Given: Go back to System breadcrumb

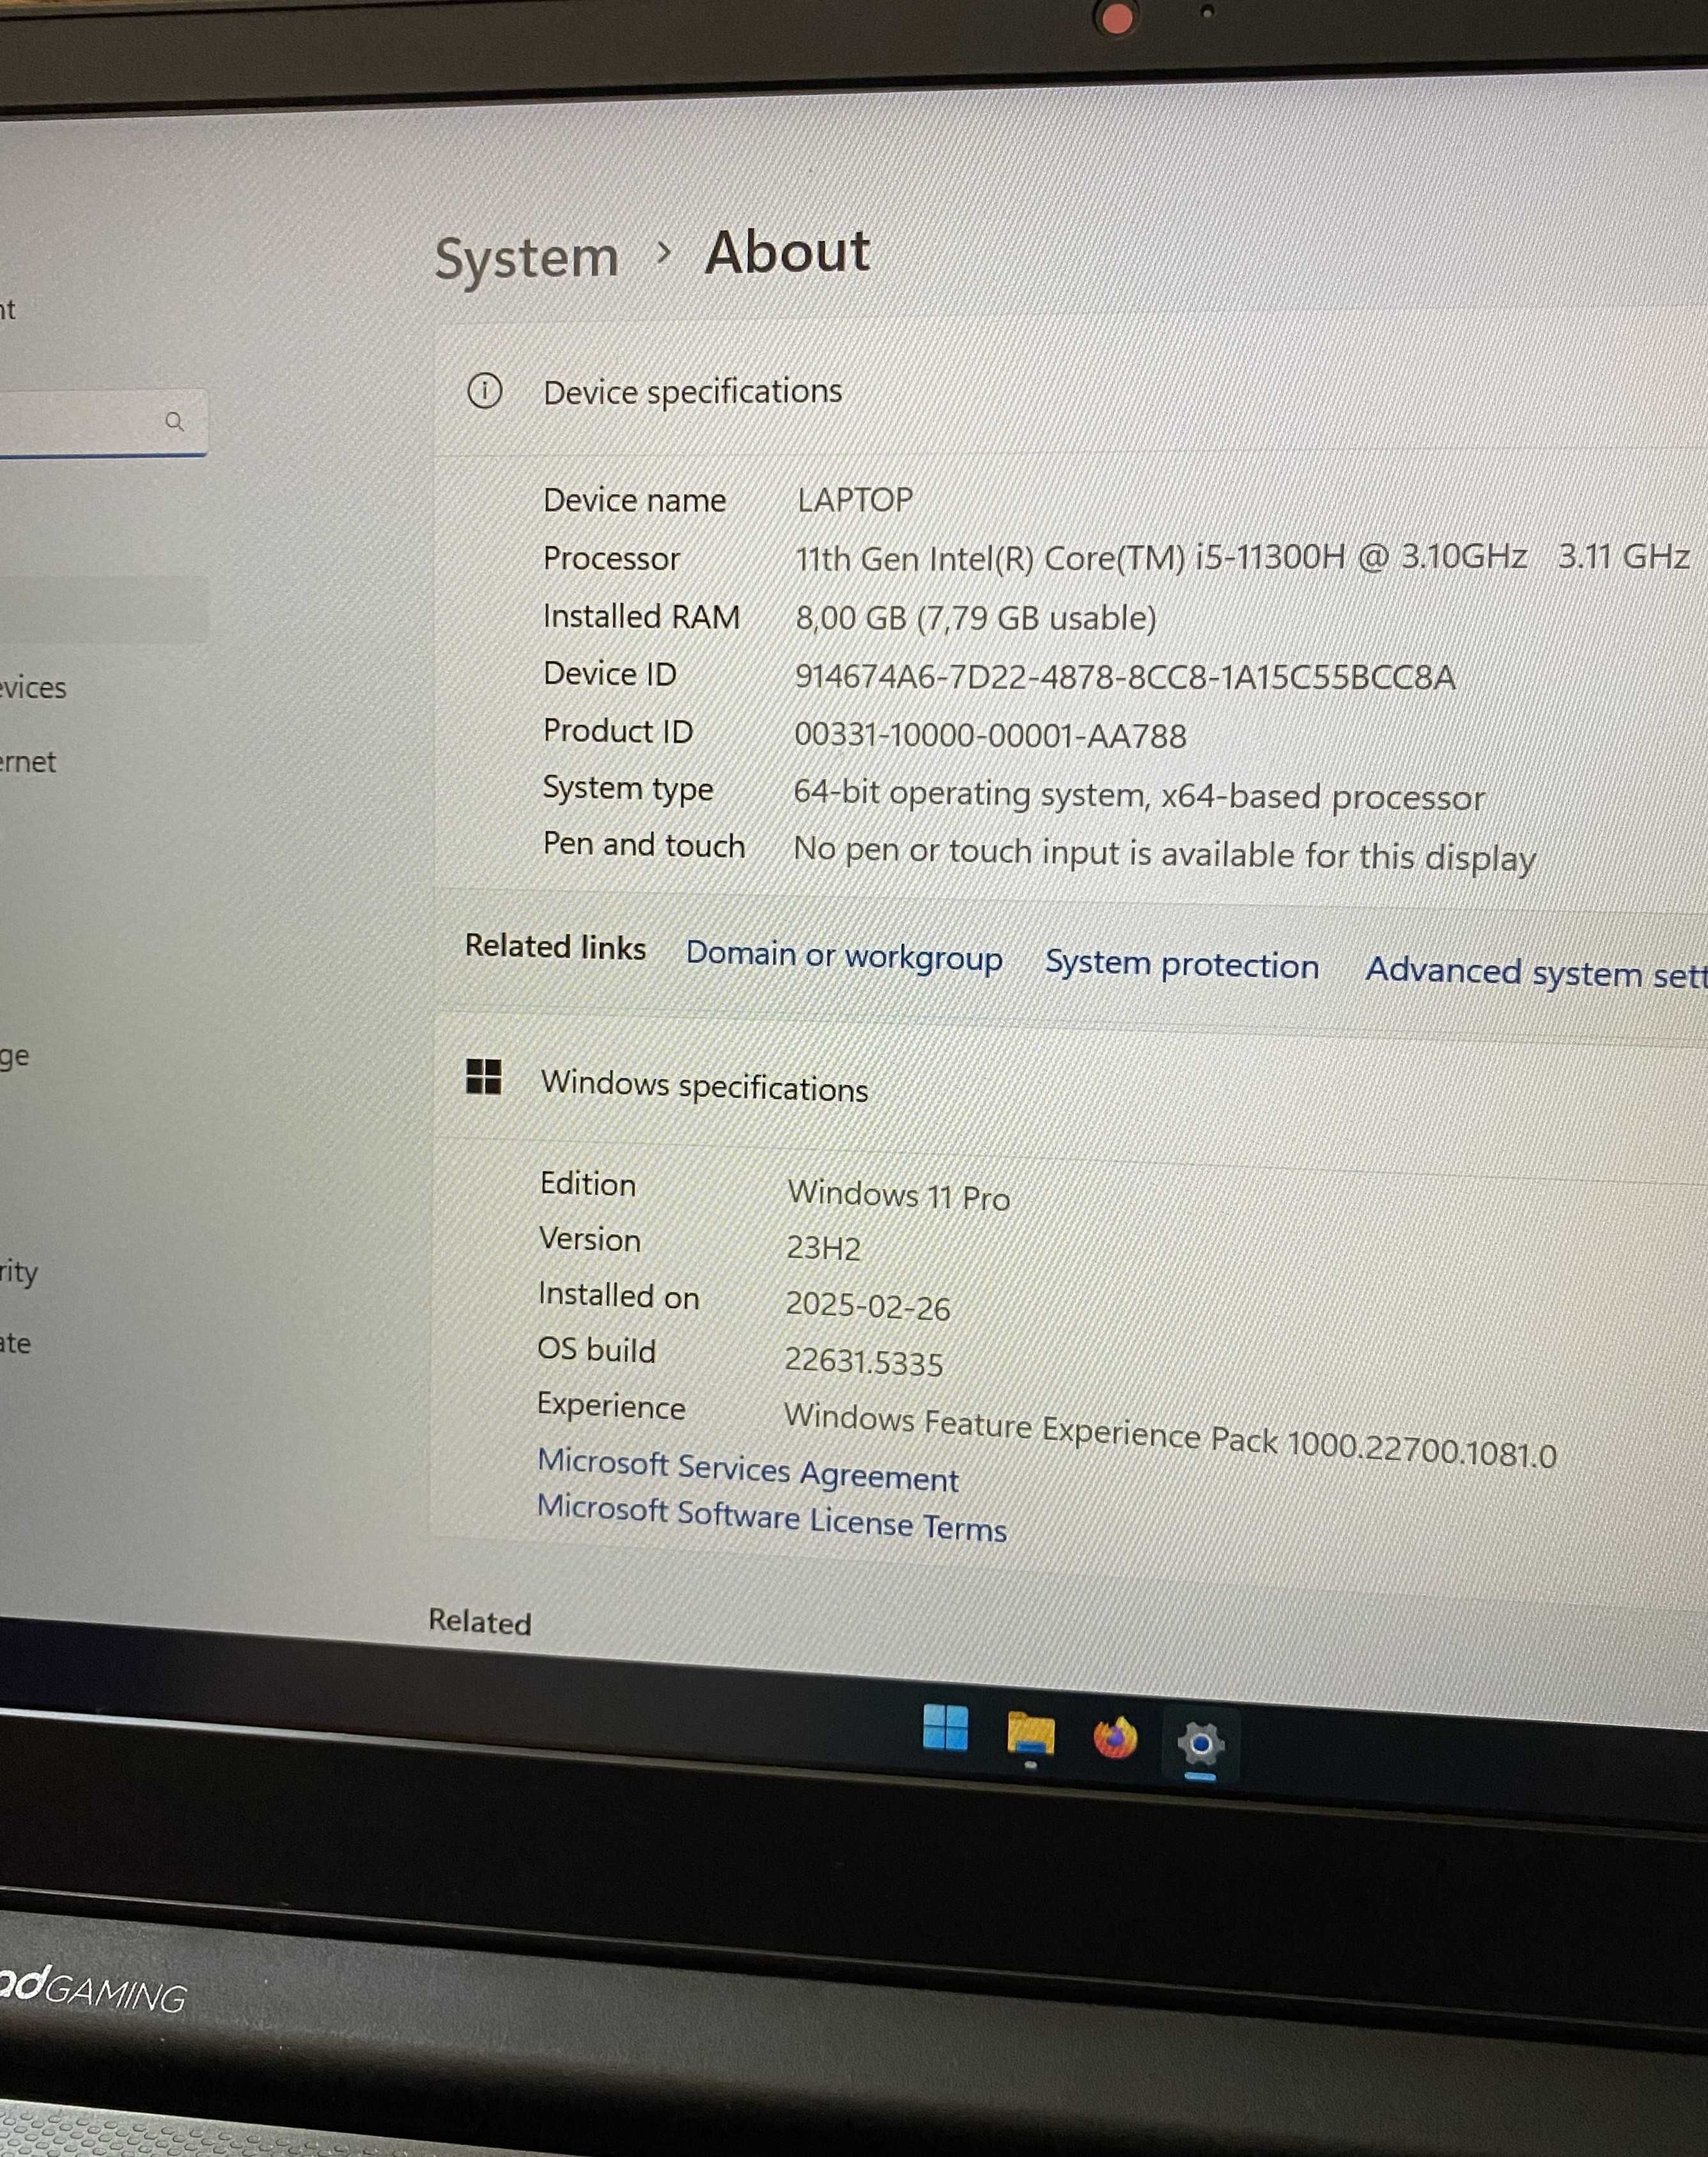Looking at the screenshot, I should click(527, 259).
